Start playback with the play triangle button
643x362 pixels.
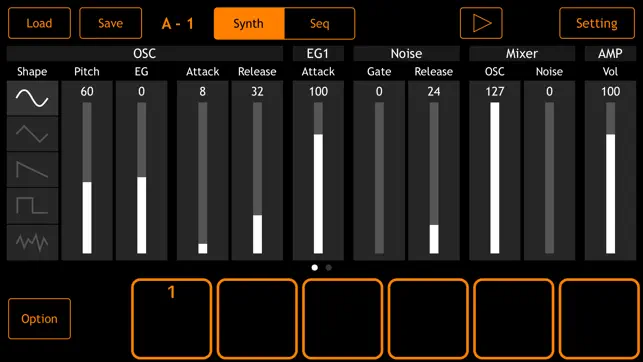481,23
